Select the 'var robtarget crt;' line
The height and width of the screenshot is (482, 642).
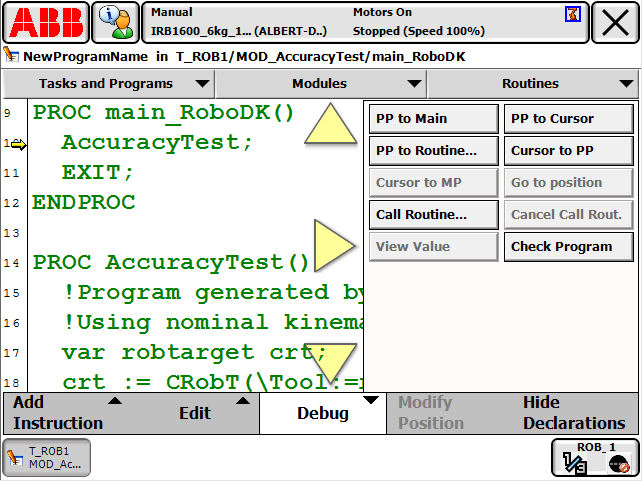[194, 353]
